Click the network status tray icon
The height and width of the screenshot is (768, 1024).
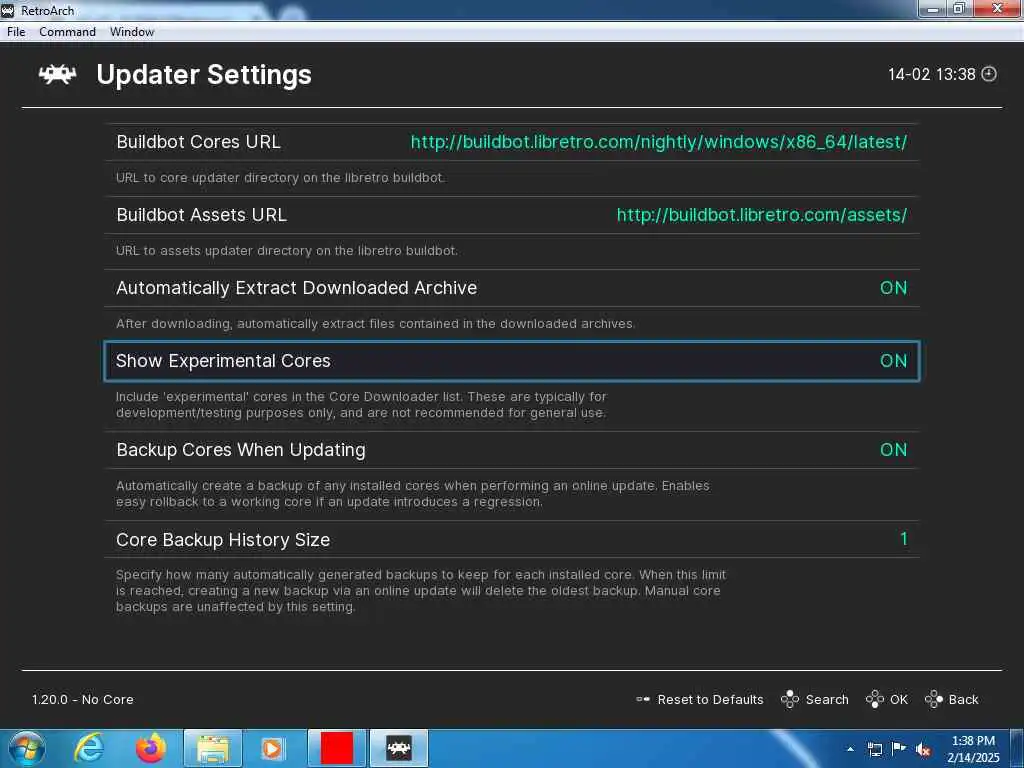click(874, 749)
